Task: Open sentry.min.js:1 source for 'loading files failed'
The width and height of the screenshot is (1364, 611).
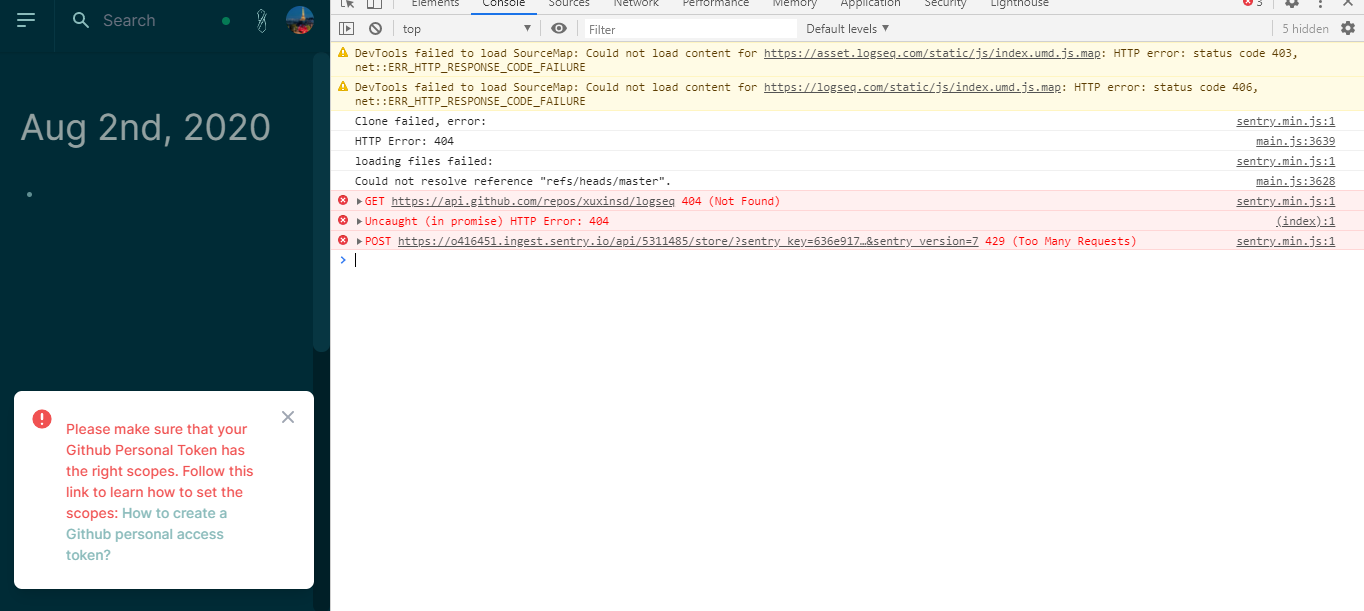Action: coord(1285,161)
